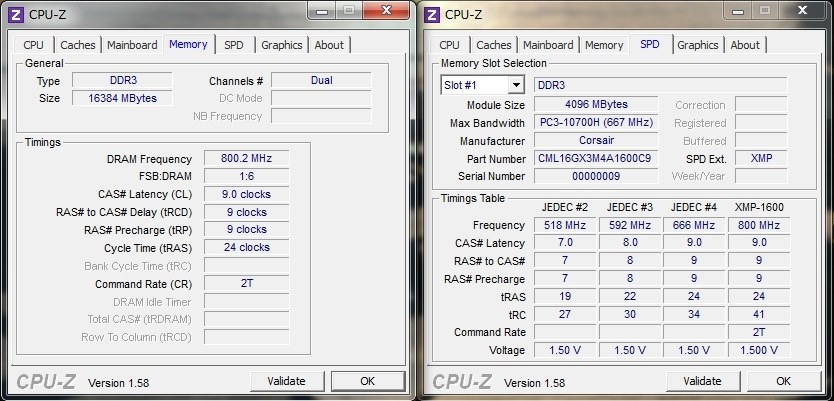Open Caches tab in right CPU-Z window
Viewport: 834px width, 401px height.
(494, 45)
